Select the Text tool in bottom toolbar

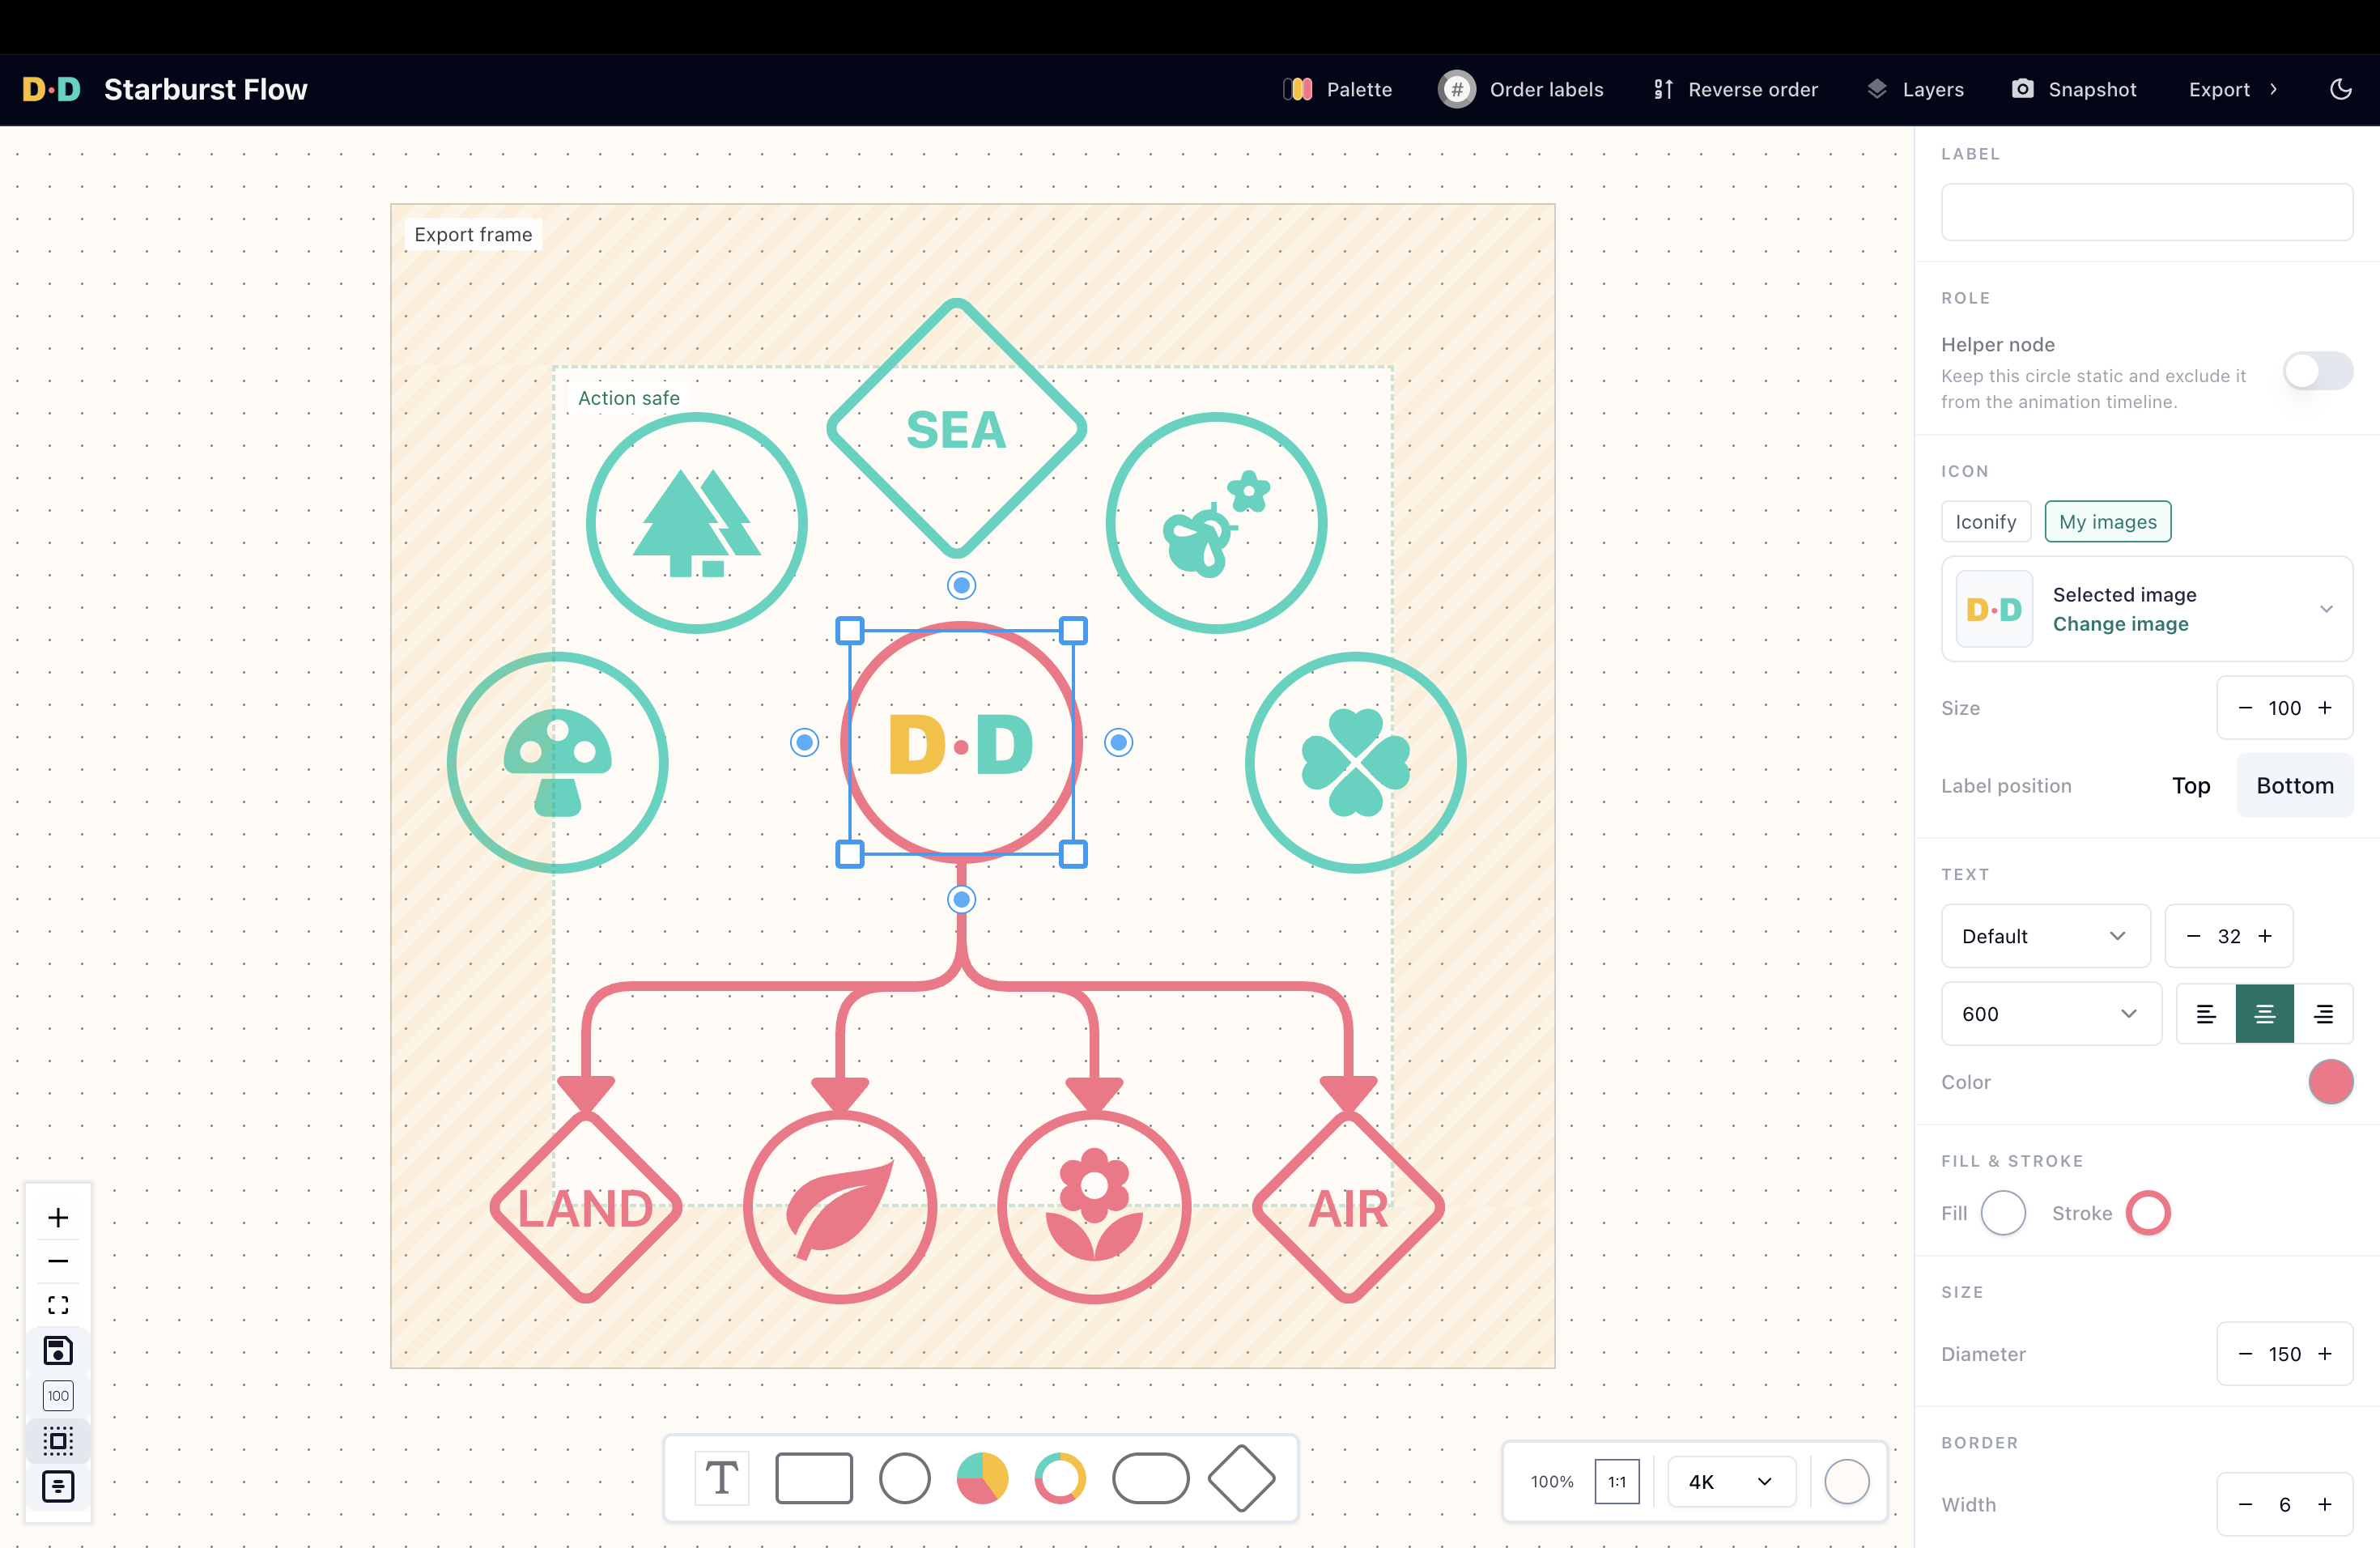[x=721, y=1478]
